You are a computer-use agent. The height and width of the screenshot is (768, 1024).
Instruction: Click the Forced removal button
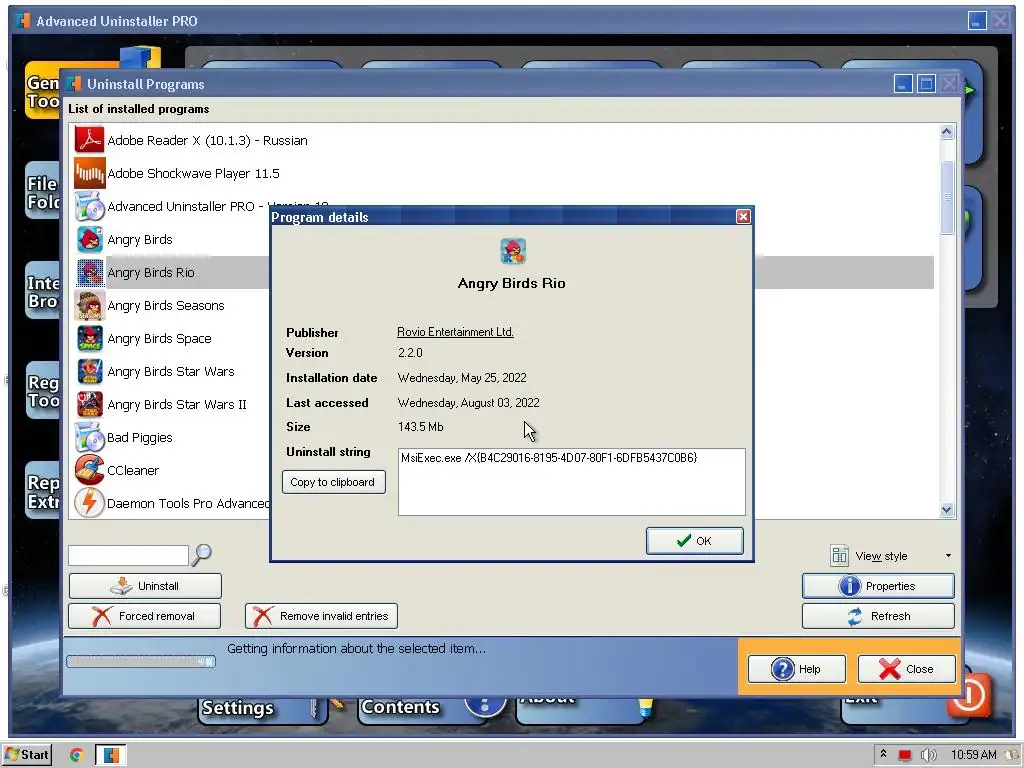pos(144,616)
